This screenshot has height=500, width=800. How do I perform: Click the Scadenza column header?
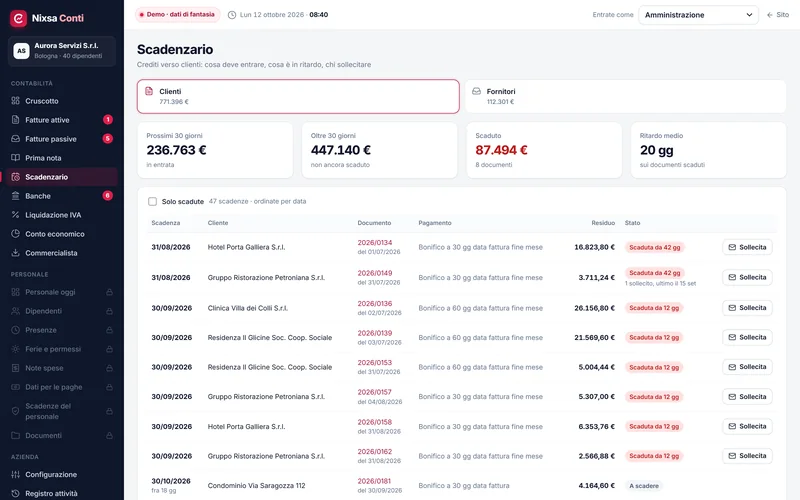click(x=166, y=223)
